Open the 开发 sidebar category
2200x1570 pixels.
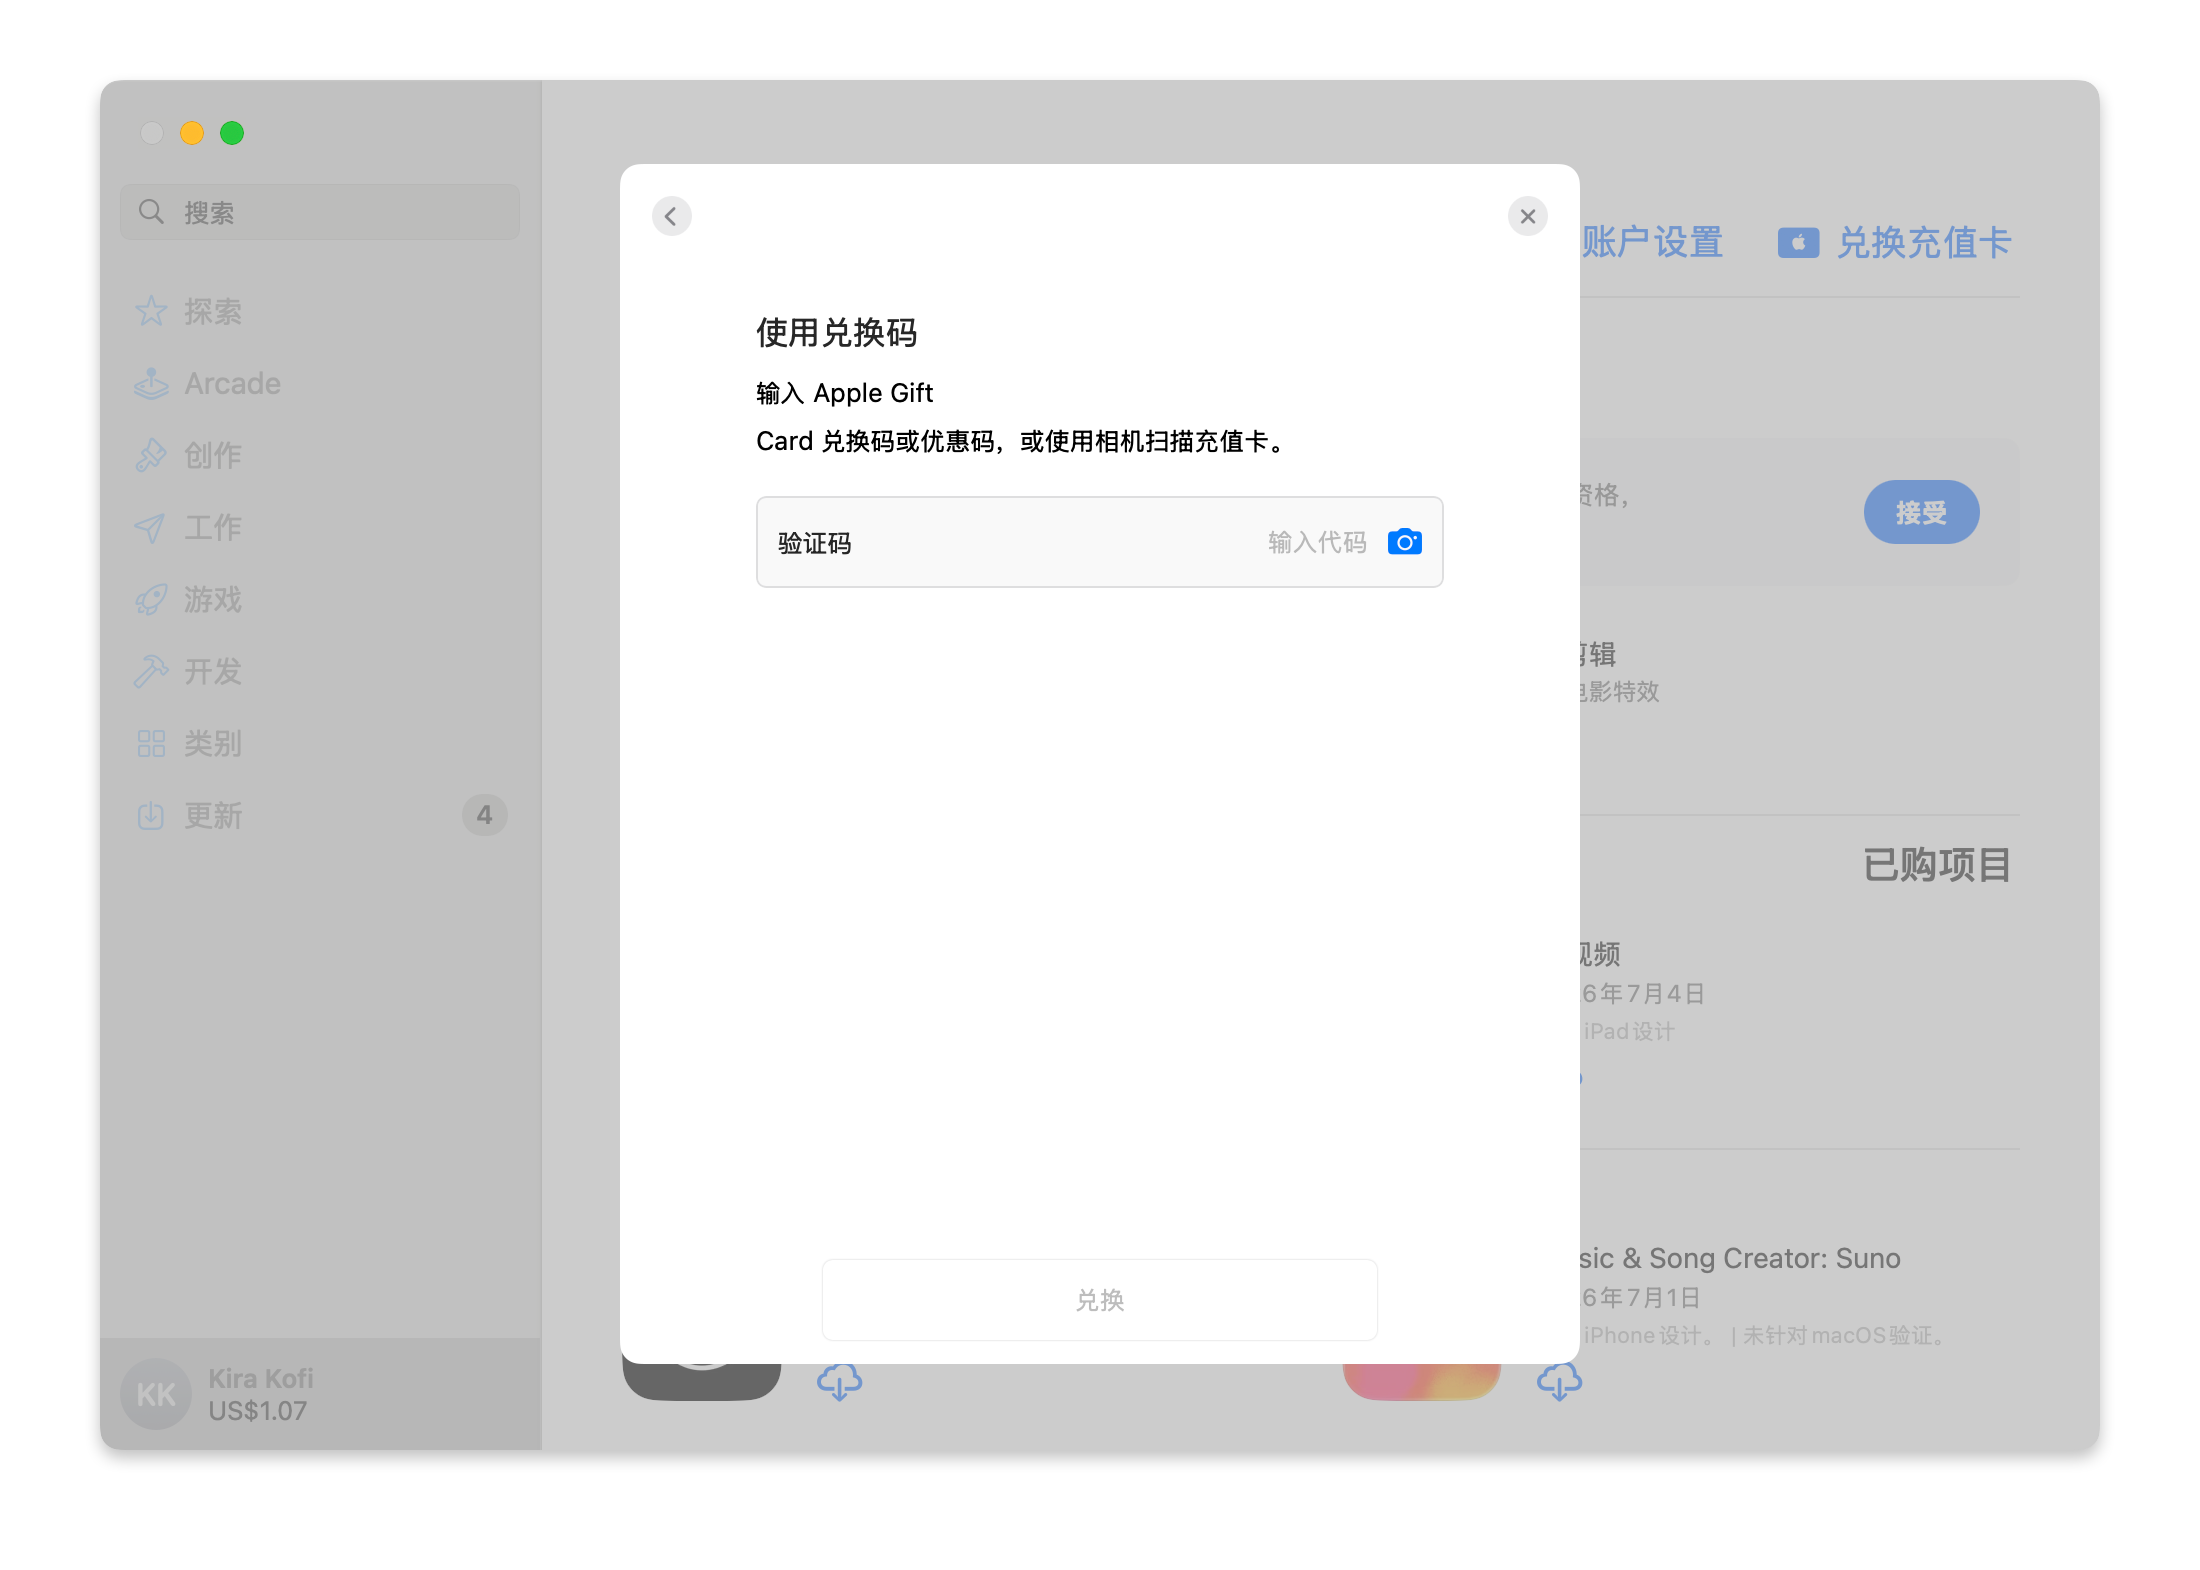coord(320,672)
